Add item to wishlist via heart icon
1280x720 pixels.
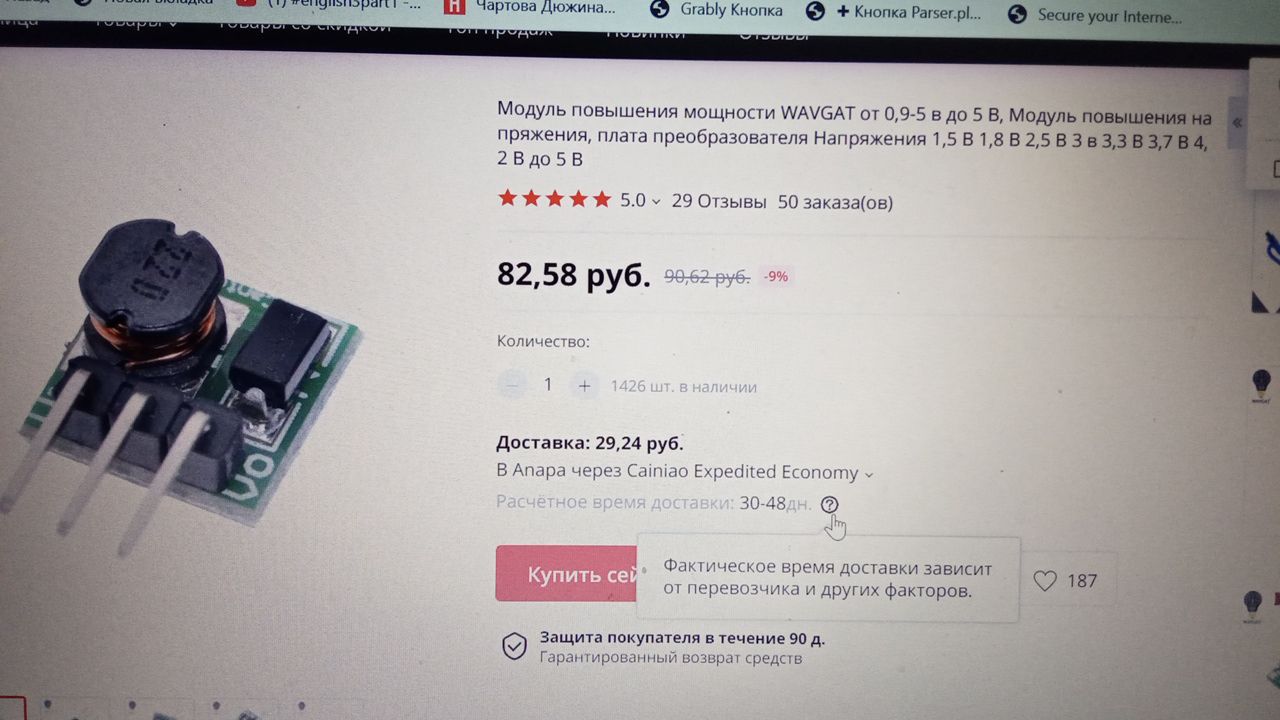click(1044, 581)
